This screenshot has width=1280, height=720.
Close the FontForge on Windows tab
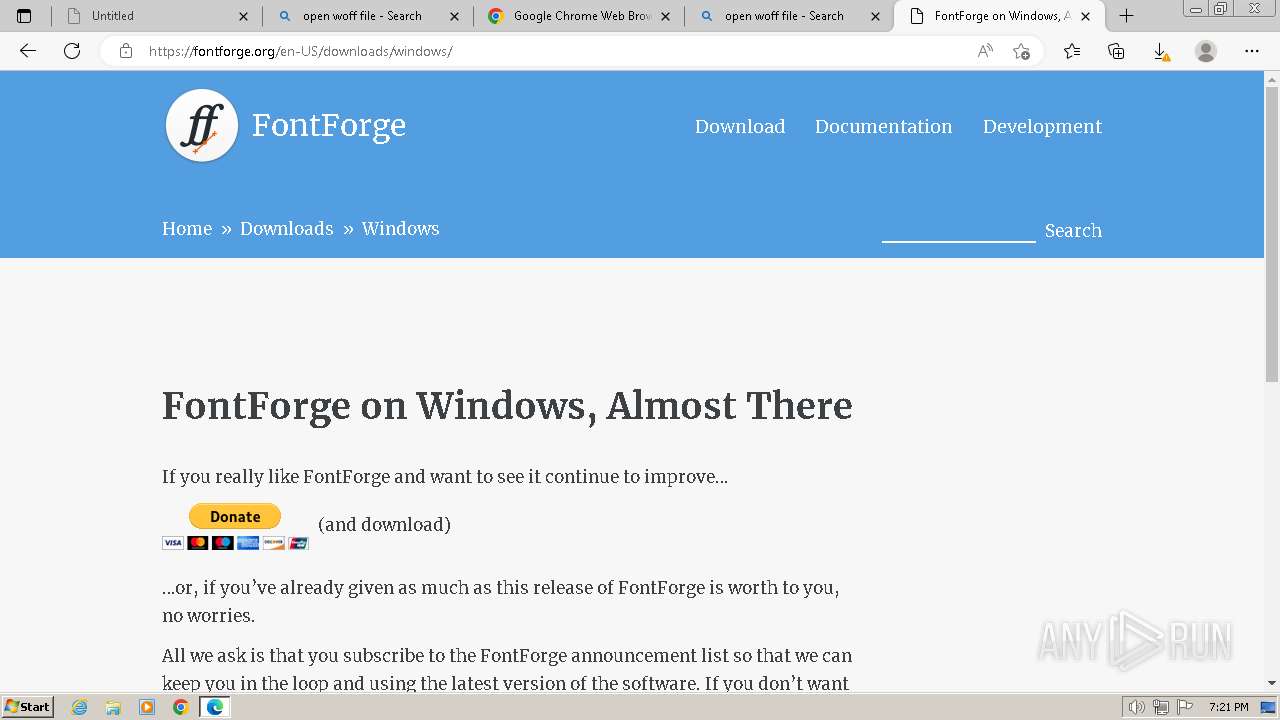(x=1086, y=16)
